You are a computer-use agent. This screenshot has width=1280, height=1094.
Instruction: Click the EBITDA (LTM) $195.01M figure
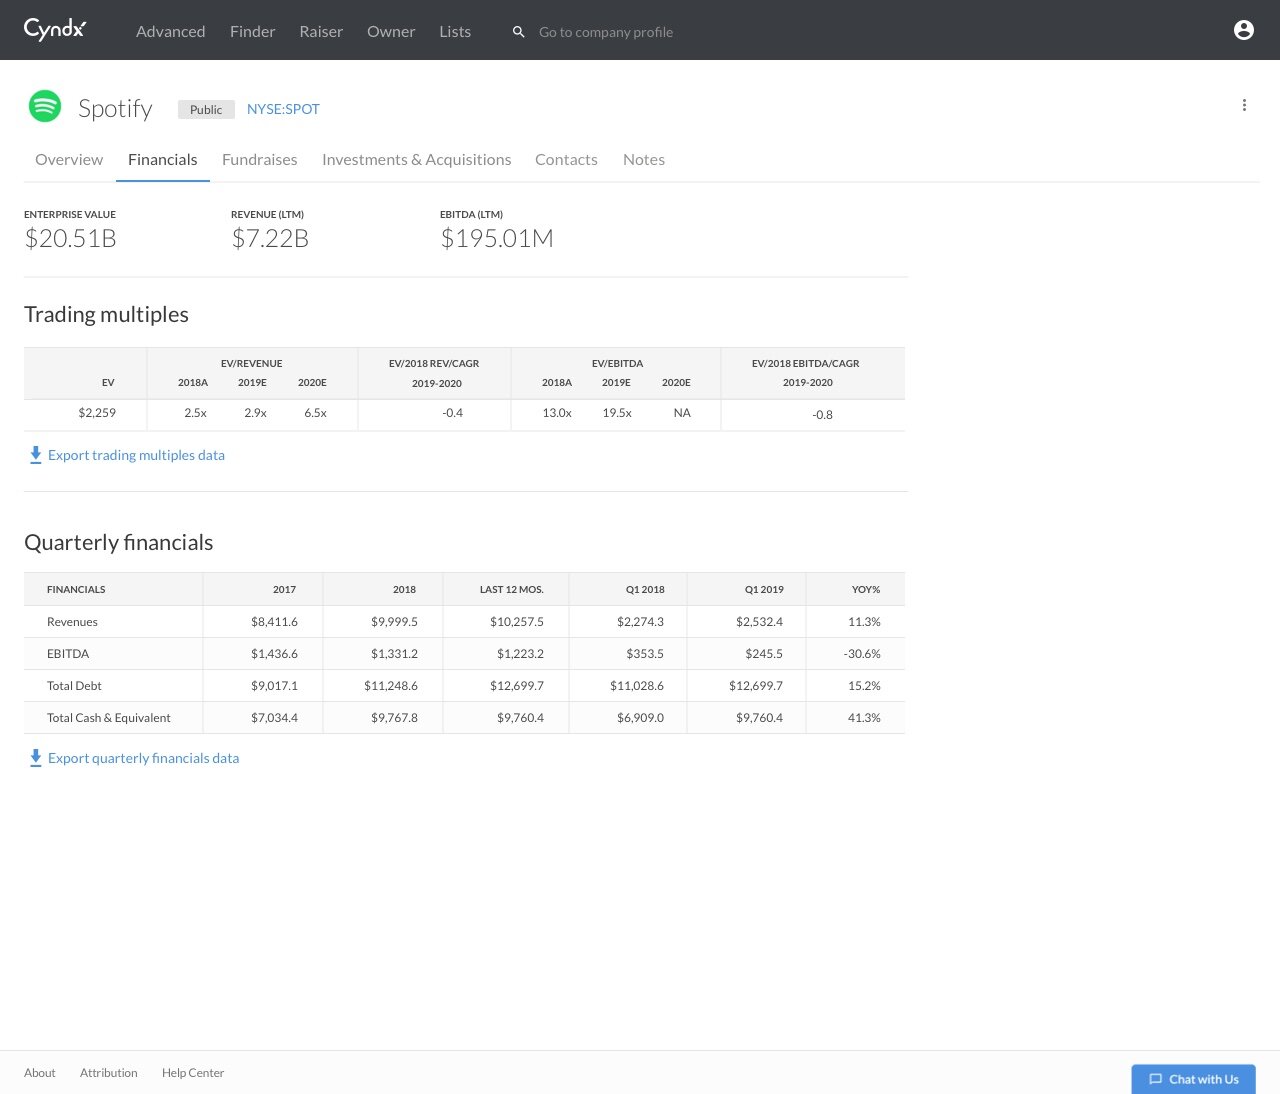497,238
